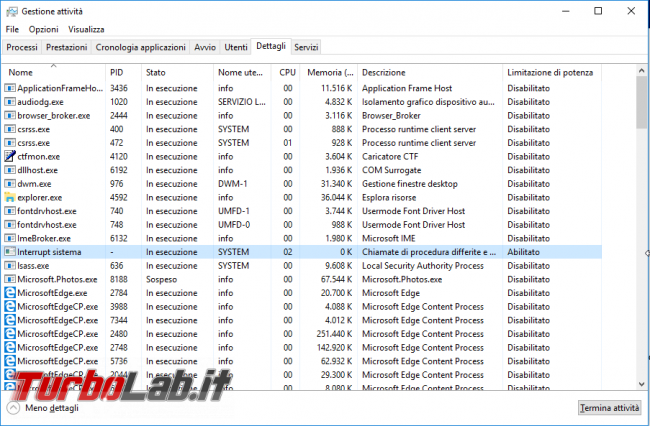Sort by the Stato column header
650x426 pixels.
tap(177, 72)
